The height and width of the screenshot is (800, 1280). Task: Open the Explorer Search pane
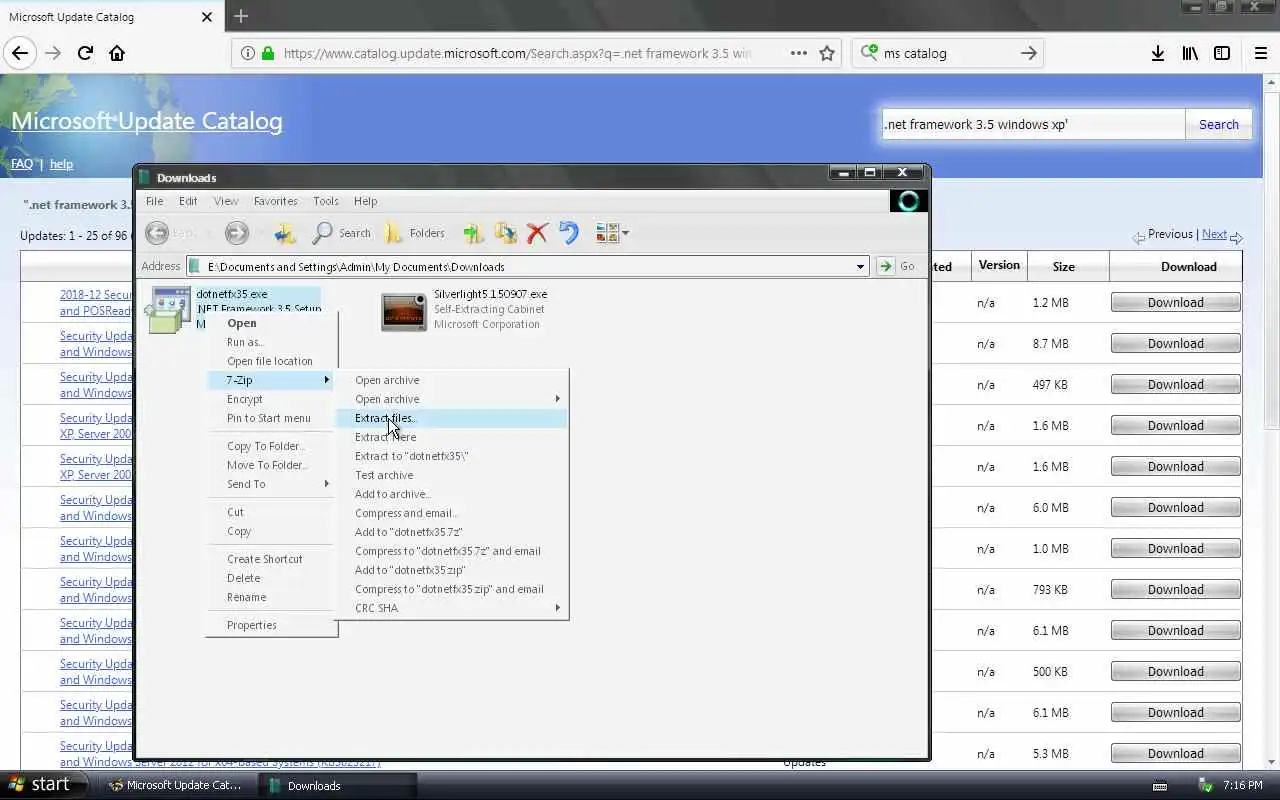(x=341, y=233)
